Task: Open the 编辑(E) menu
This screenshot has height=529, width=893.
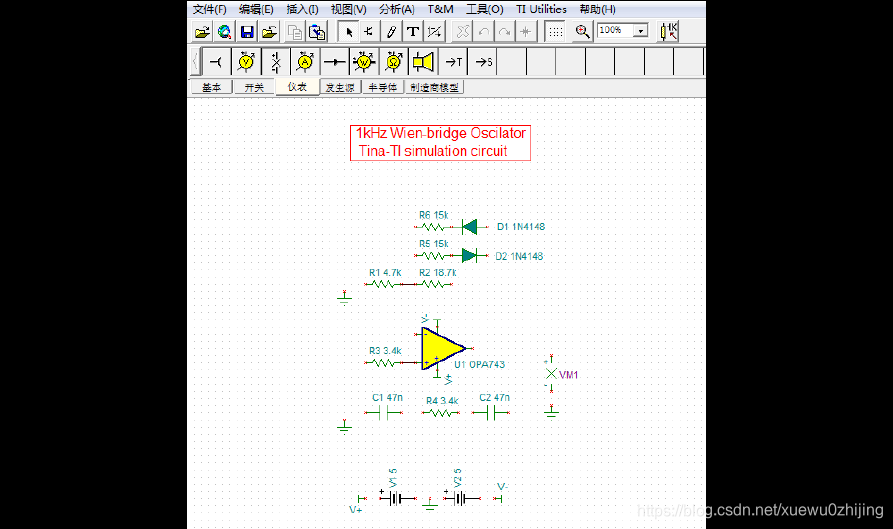Action: coord(256,9)
